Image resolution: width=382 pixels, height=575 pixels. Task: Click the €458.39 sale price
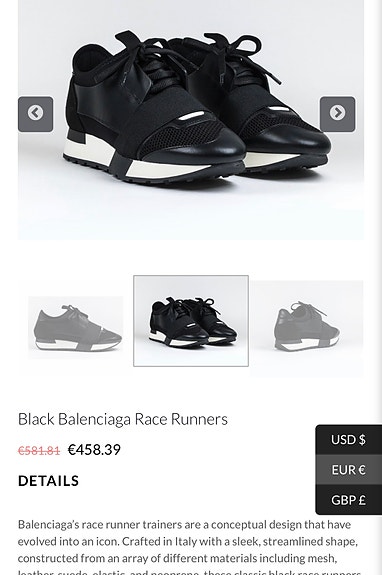[x=94, y=450]
